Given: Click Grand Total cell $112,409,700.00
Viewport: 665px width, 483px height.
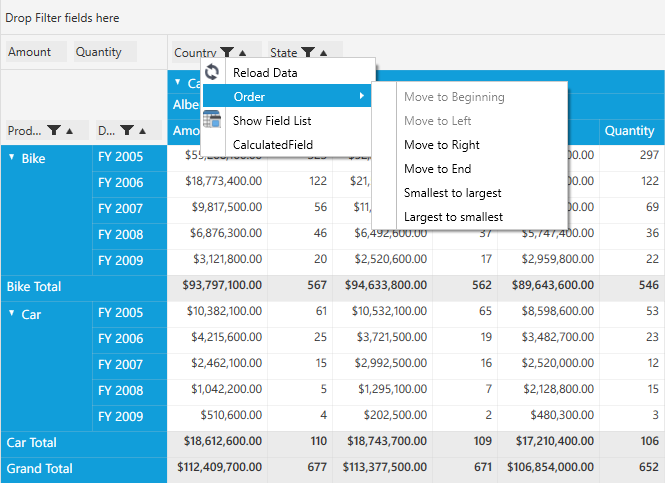Looking at the screenshot, I should click(x=218, y=468).
